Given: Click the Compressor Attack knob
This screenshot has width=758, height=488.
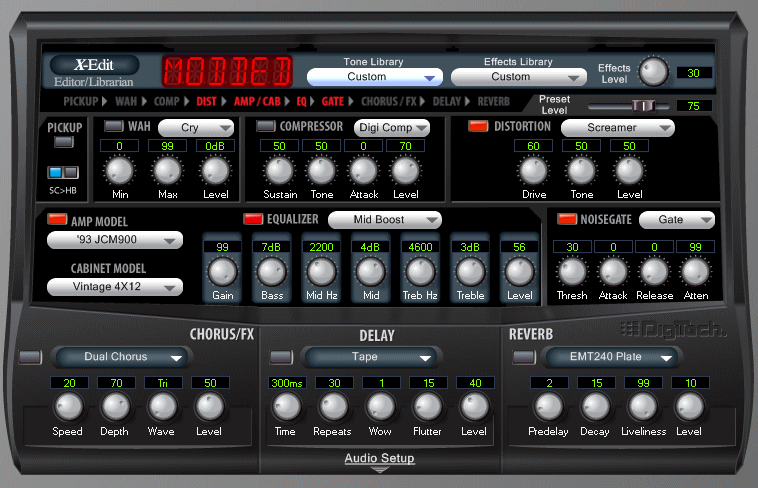Looking at the screenshot, I should click(364, 171).
